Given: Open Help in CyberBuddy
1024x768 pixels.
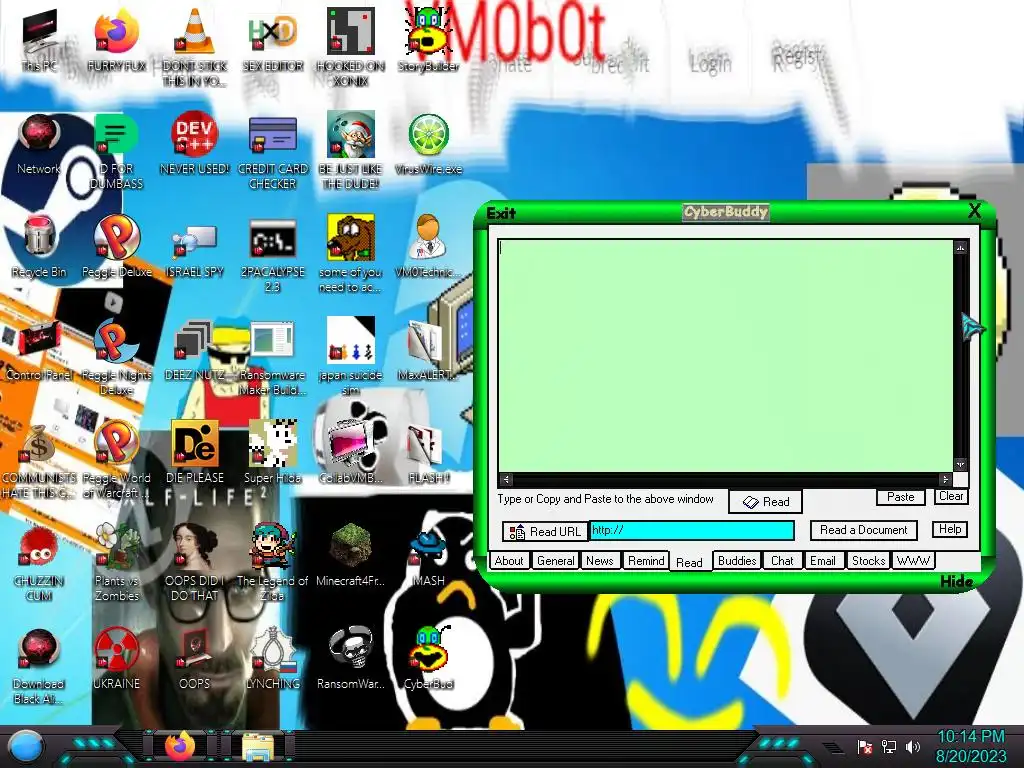Looking at the screenshot, I should pos(950,529).
